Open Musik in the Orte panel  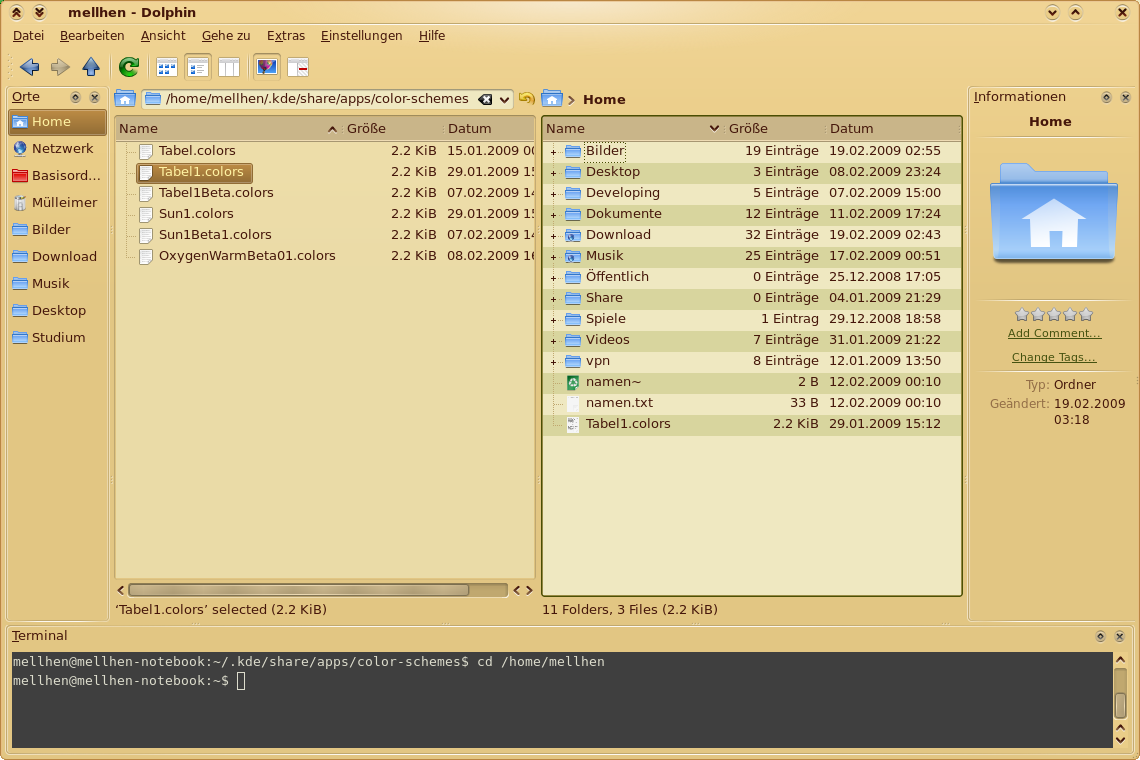57,283
